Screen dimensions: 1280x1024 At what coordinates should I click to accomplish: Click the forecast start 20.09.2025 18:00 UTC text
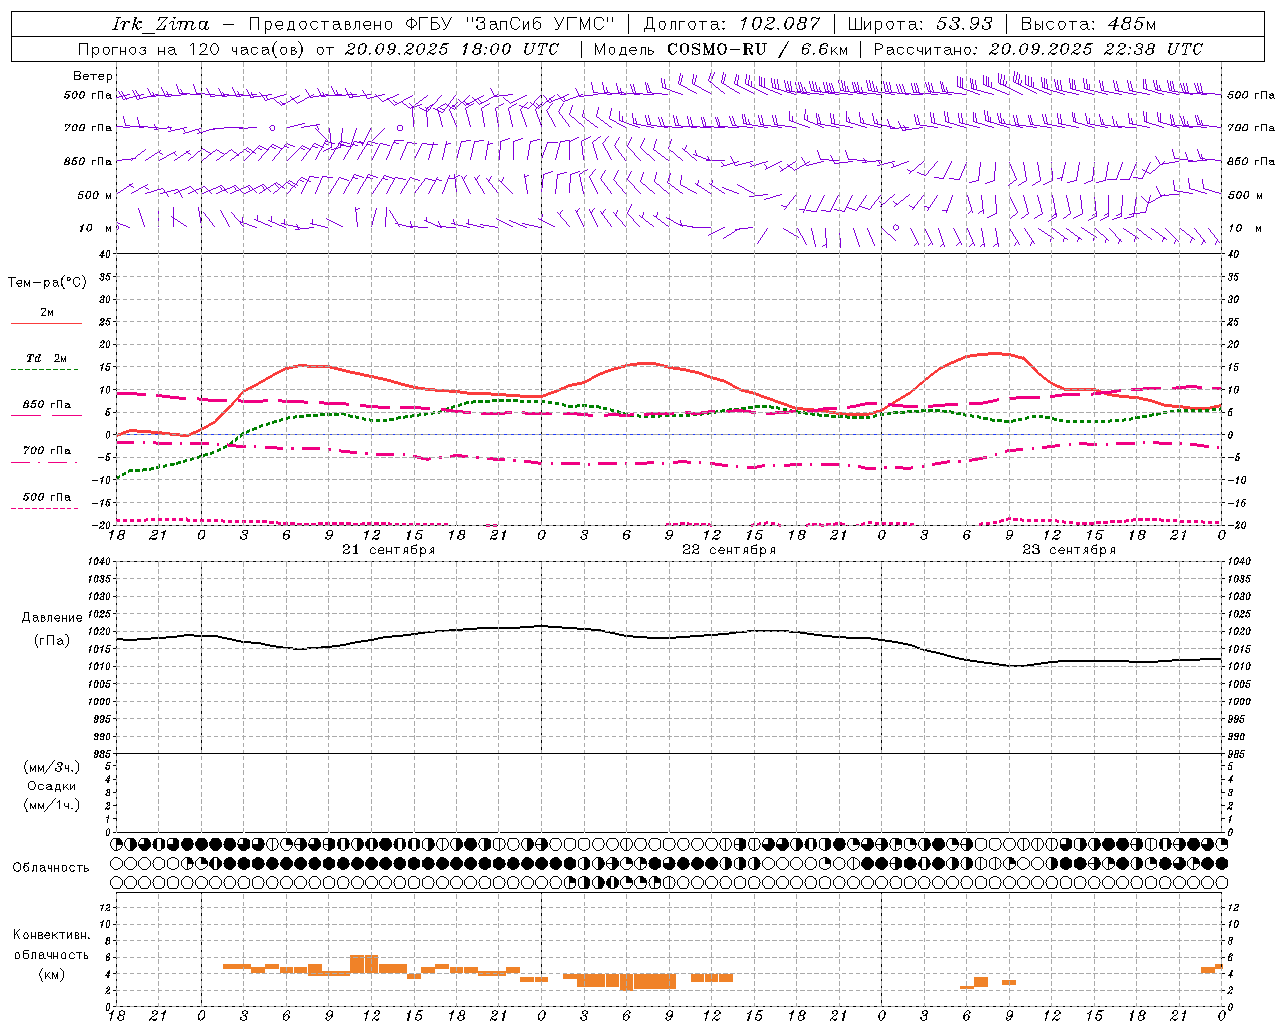(452, 49)
